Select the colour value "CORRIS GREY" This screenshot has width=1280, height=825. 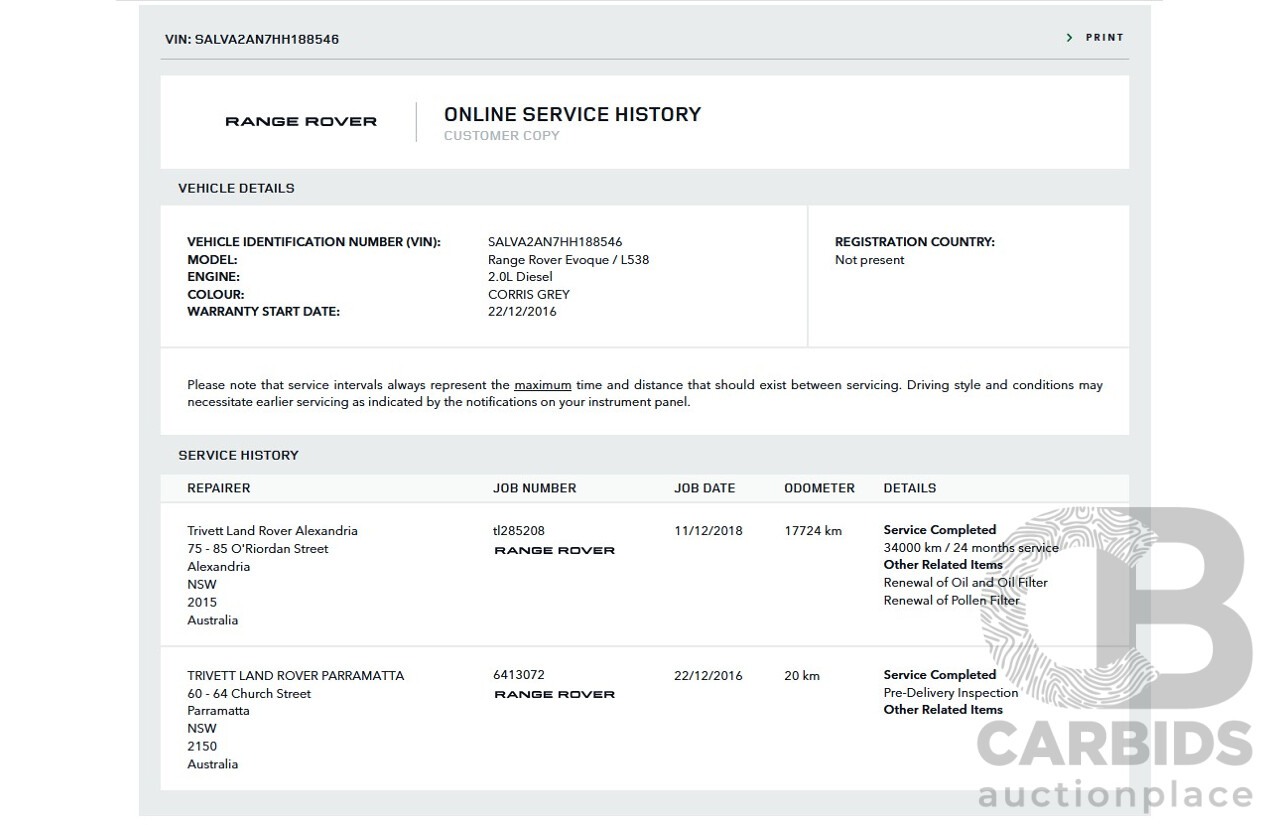click(x=529, y=295)
